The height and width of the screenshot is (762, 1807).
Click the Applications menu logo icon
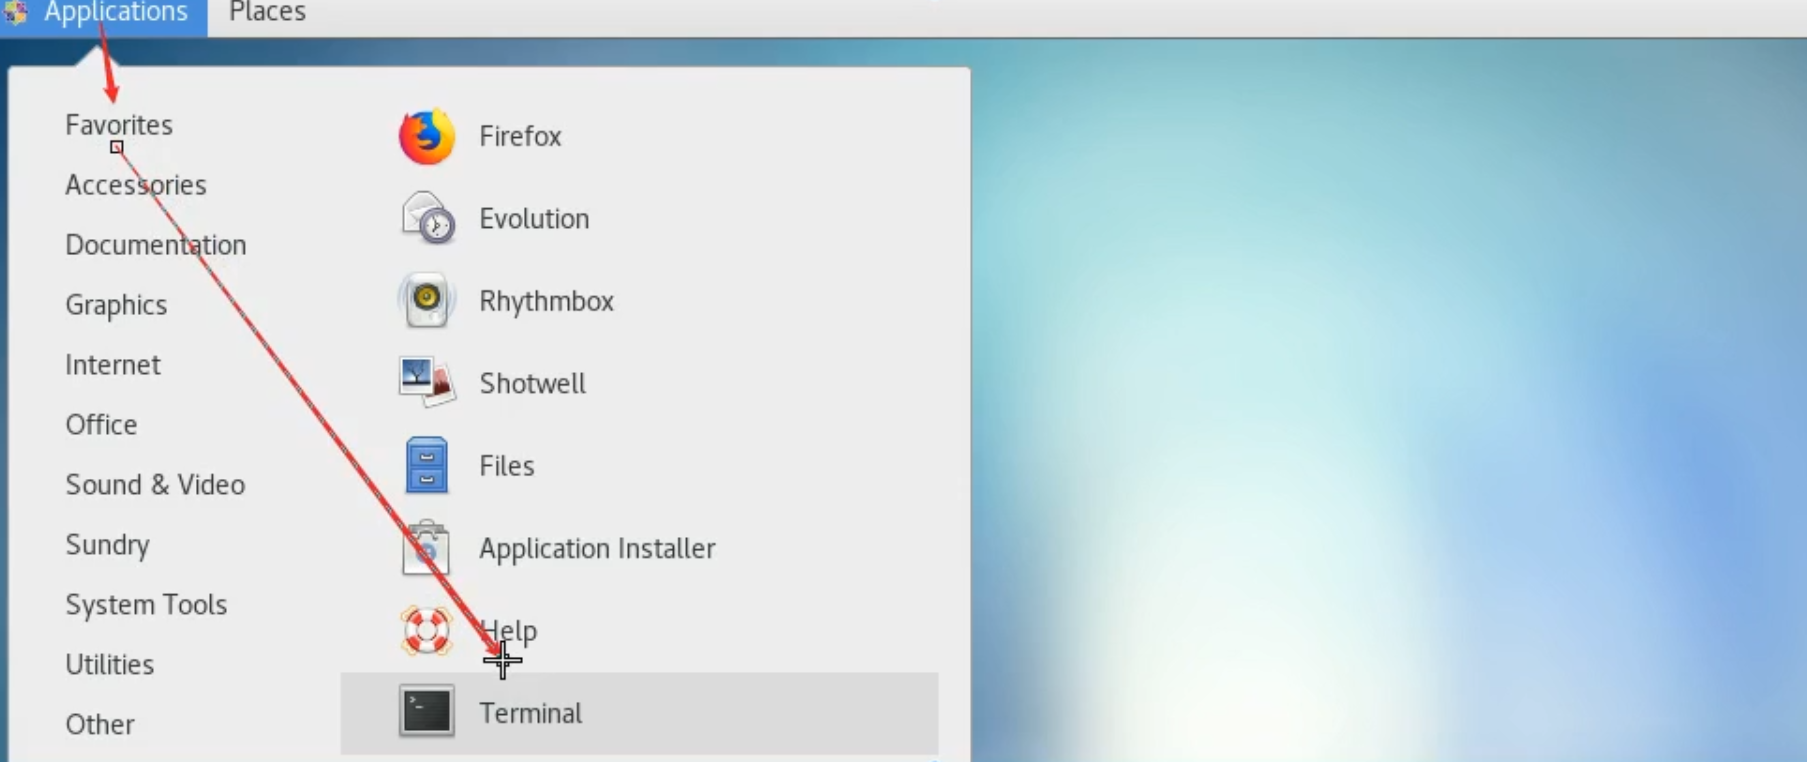click(16, 12)
